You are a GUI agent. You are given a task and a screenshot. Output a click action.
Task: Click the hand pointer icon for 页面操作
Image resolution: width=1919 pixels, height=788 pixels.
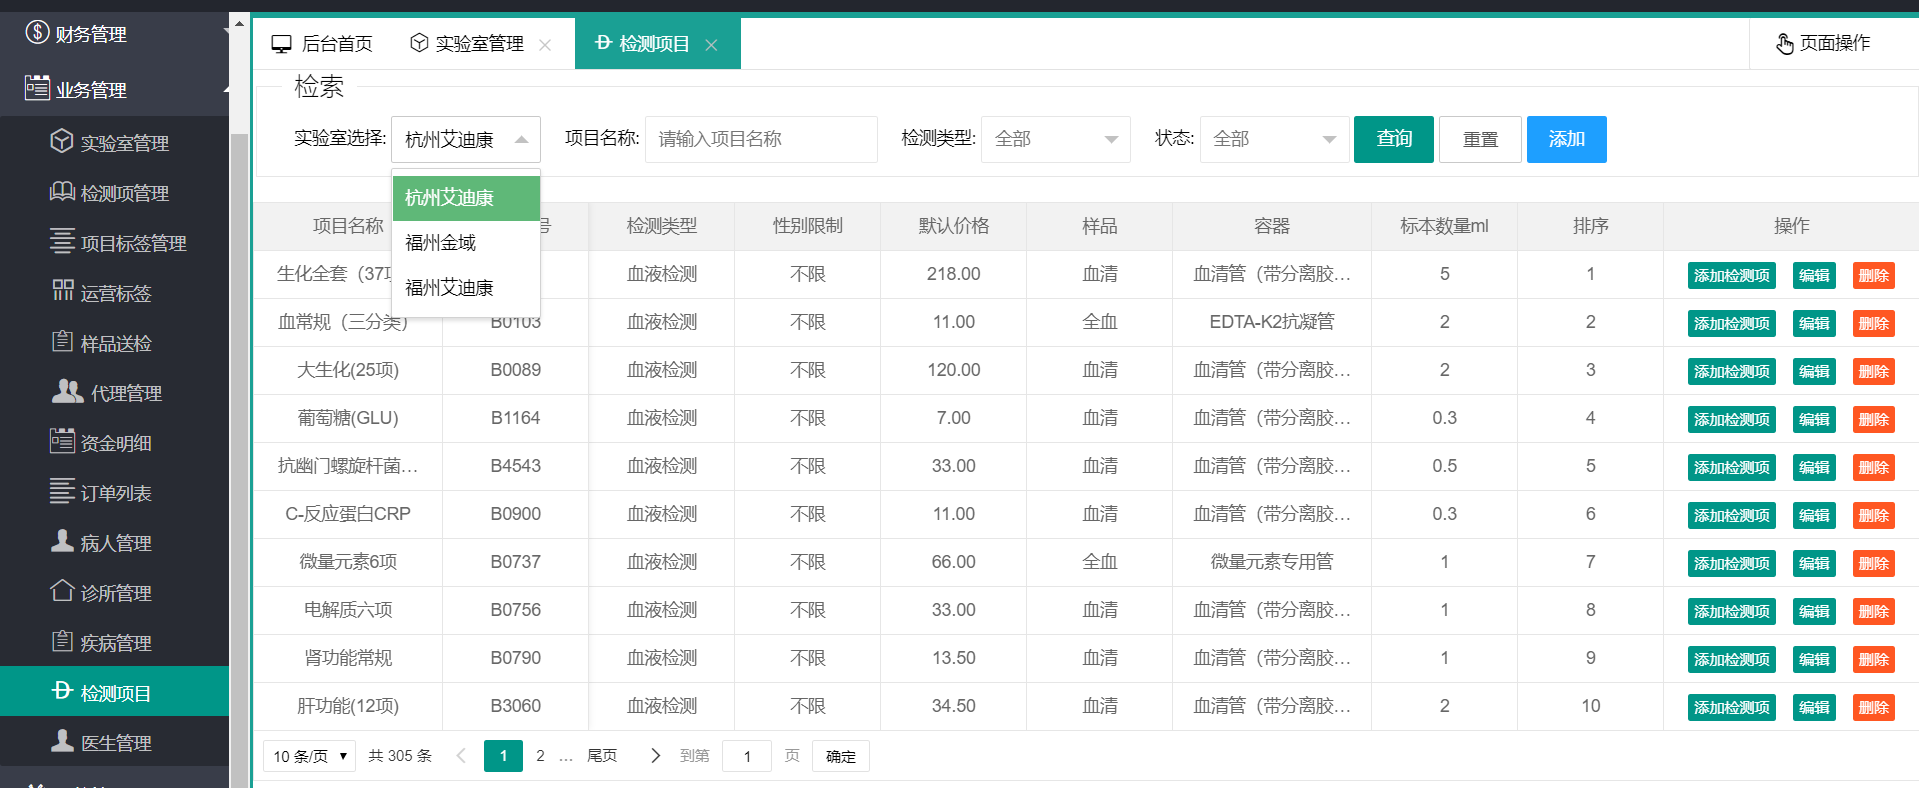pyautogui.click(x=1784, y=43)
